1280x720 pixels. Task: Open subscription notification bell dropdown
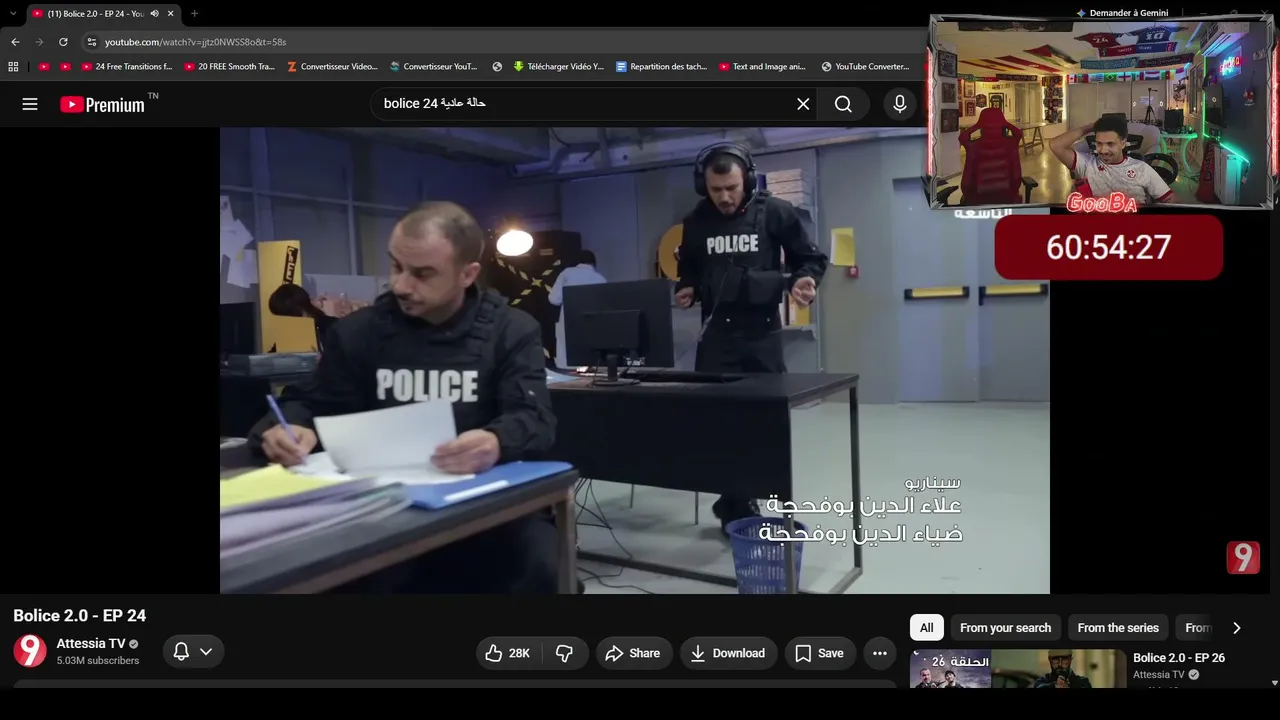click(193, 652)
